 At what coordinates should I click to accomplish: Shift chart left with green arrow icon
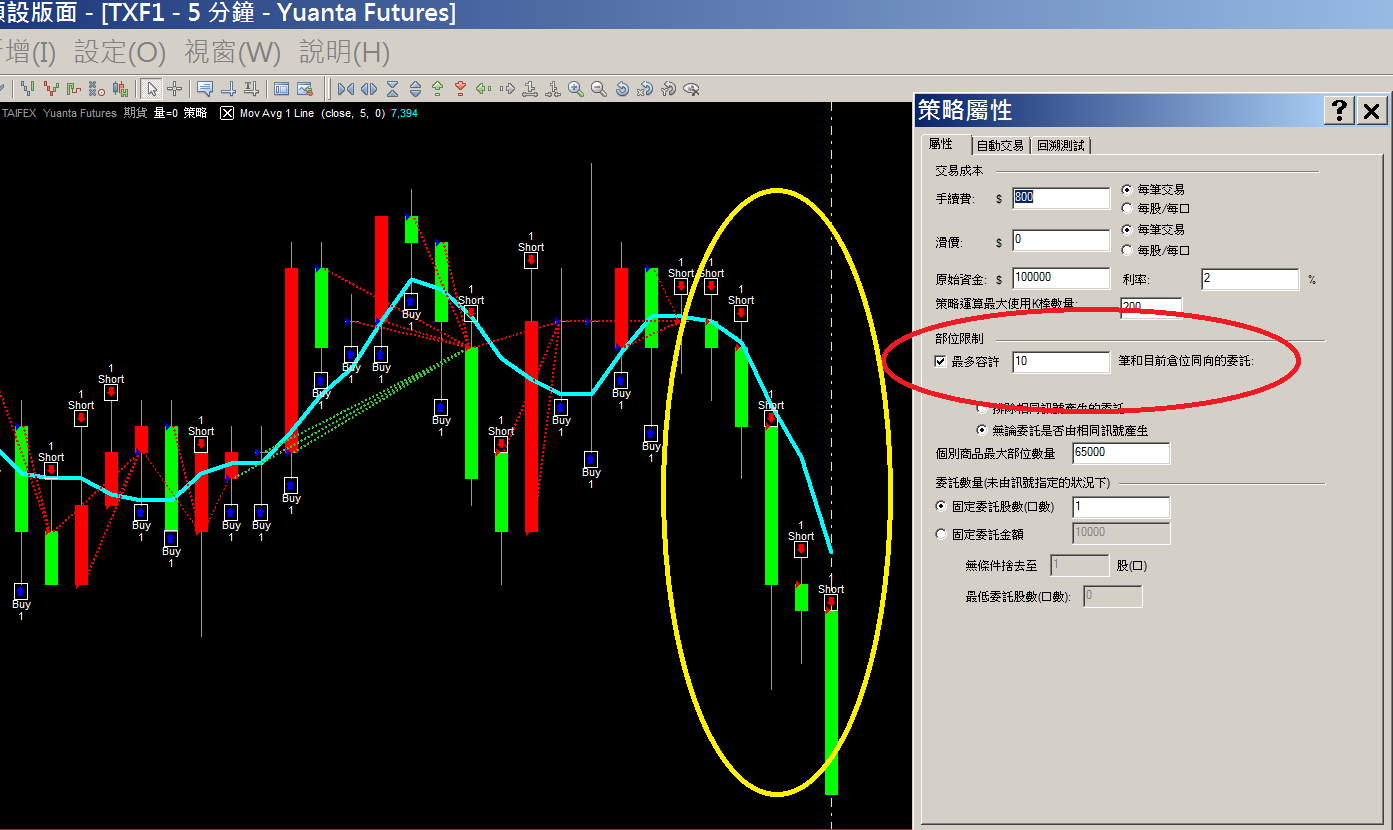[x=483, y=88]
